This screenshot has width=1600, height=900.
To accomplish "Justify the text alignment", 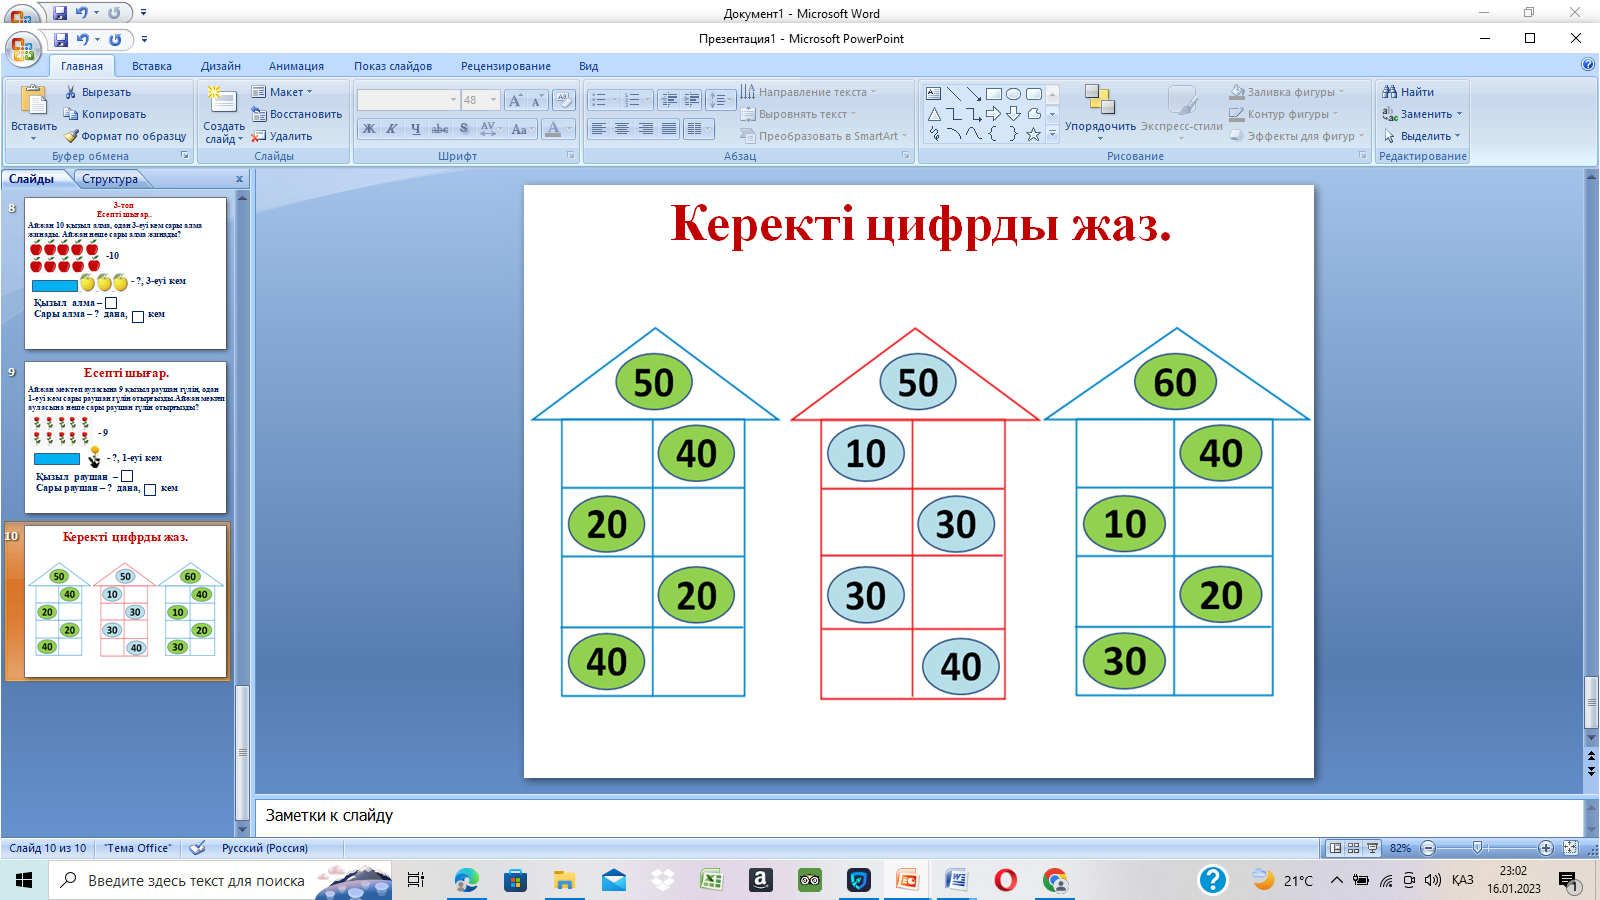I will [x=668, y=129].
